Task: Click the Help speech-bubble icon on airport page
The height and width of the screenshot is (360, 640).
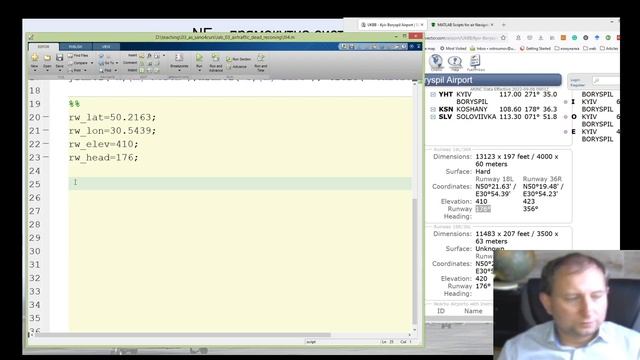Action: coord(455,62)
